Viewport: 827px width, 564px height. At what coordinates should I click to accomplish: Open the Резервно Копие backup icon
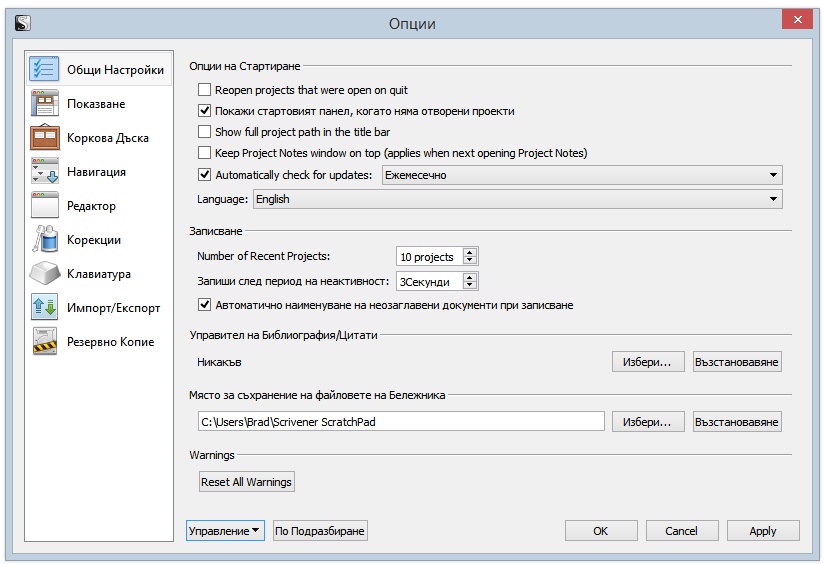coord(46,342)
